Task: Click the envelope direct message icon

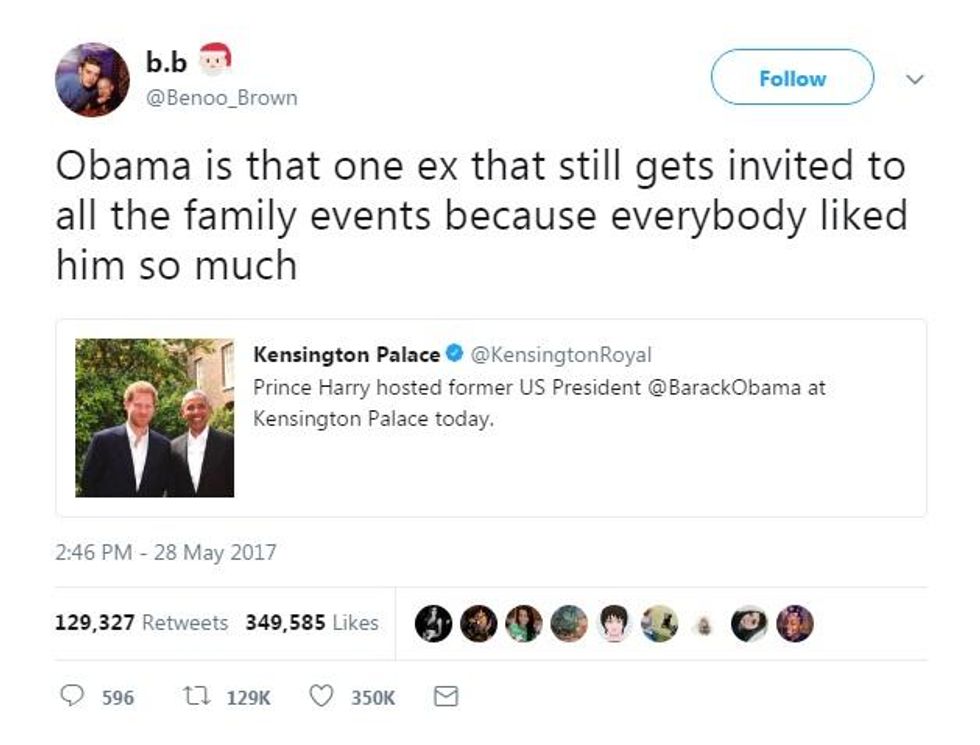Action: tap(444, 697)
